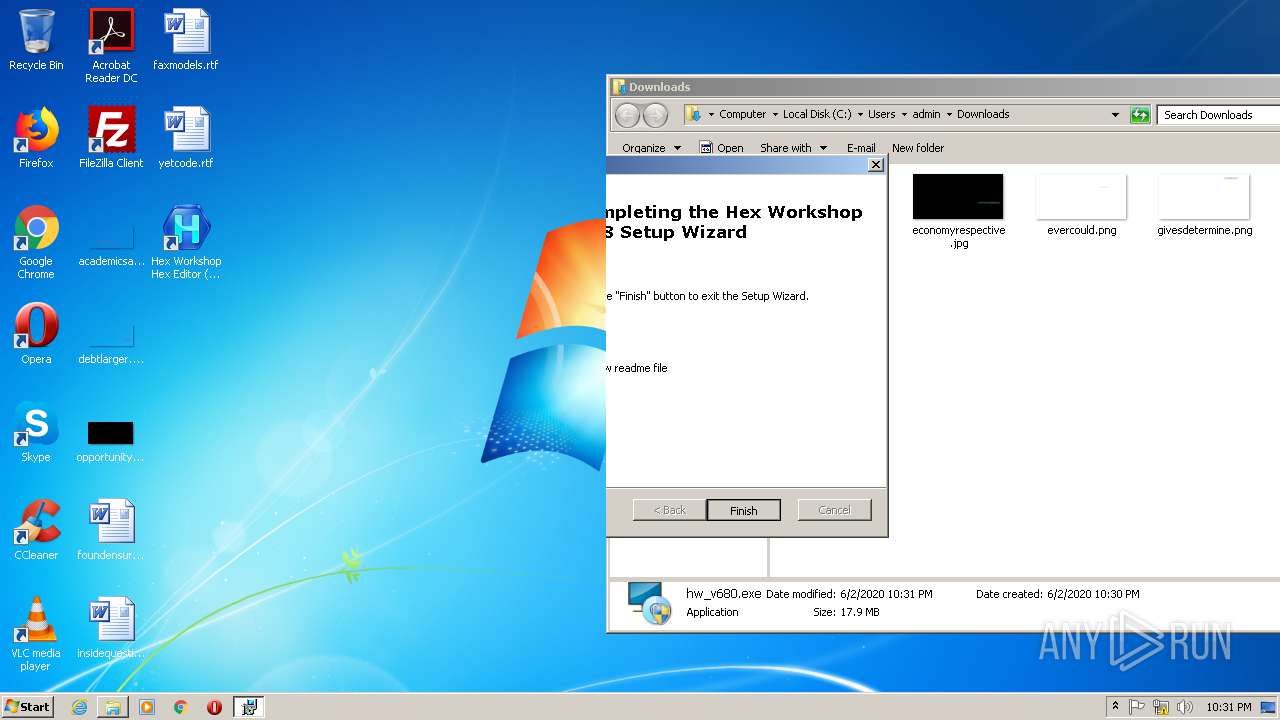Click hw_v680.exe application icon in details pane
The image size is (1280, 720).
649,603
